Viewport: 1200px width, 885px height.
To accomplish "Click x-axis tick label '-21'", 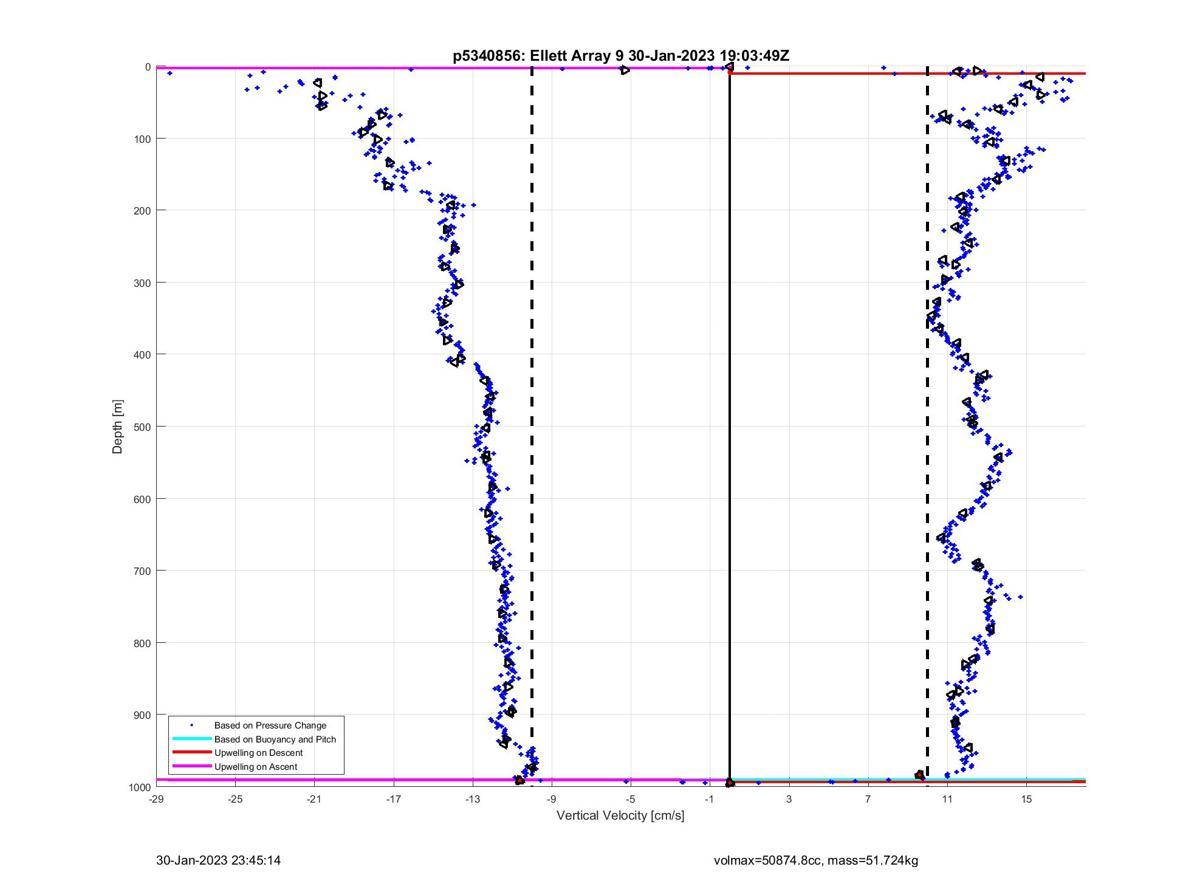I will coord(314,798).
